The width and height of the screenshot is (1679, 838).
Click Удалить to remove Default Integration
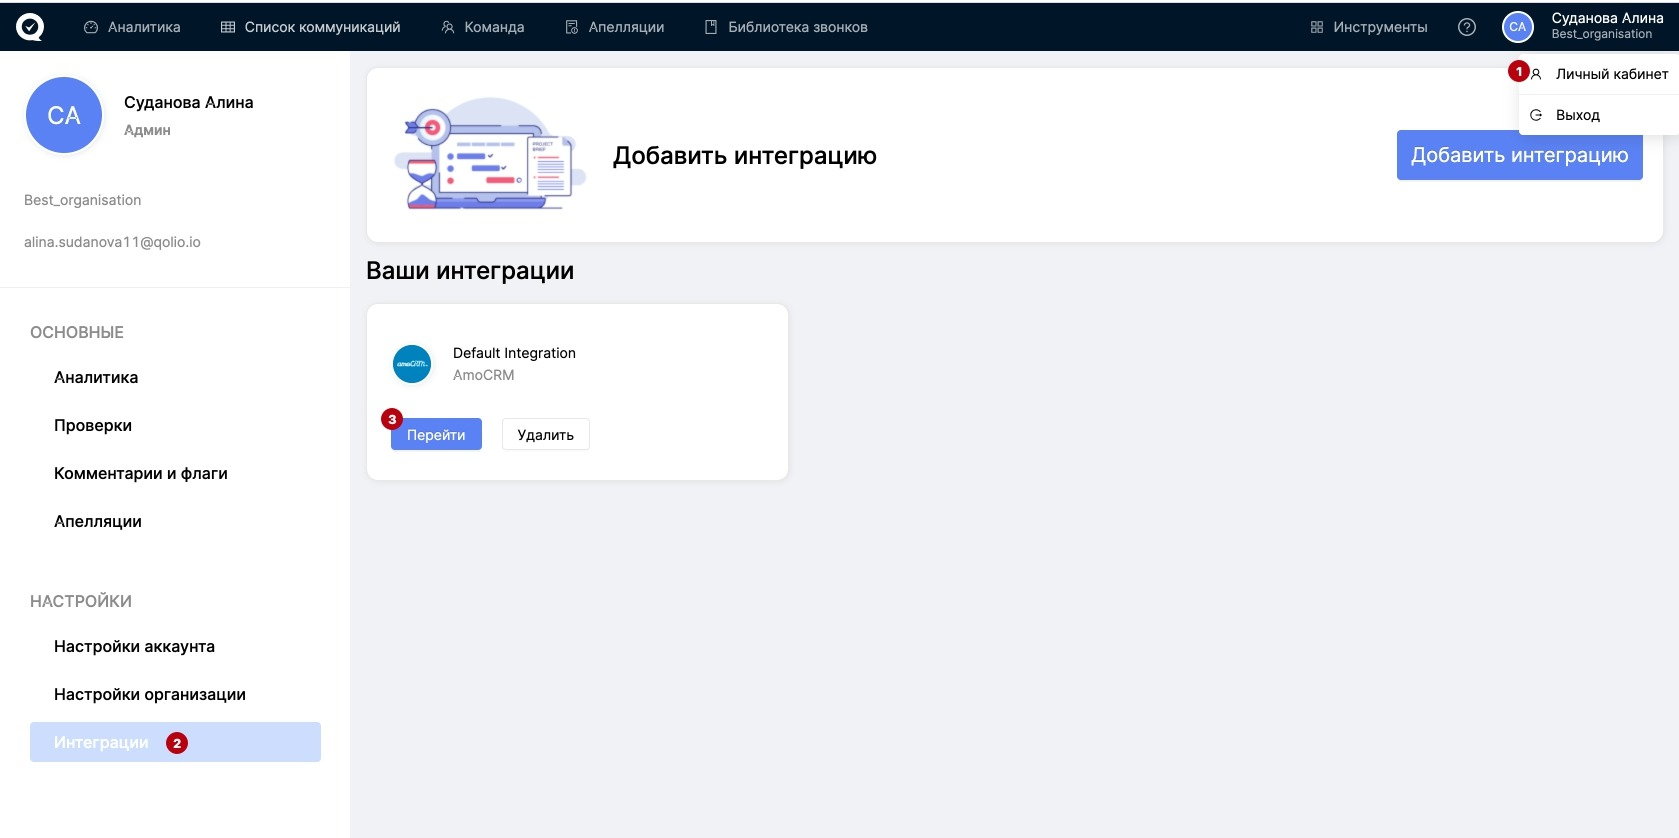[545, 435]
